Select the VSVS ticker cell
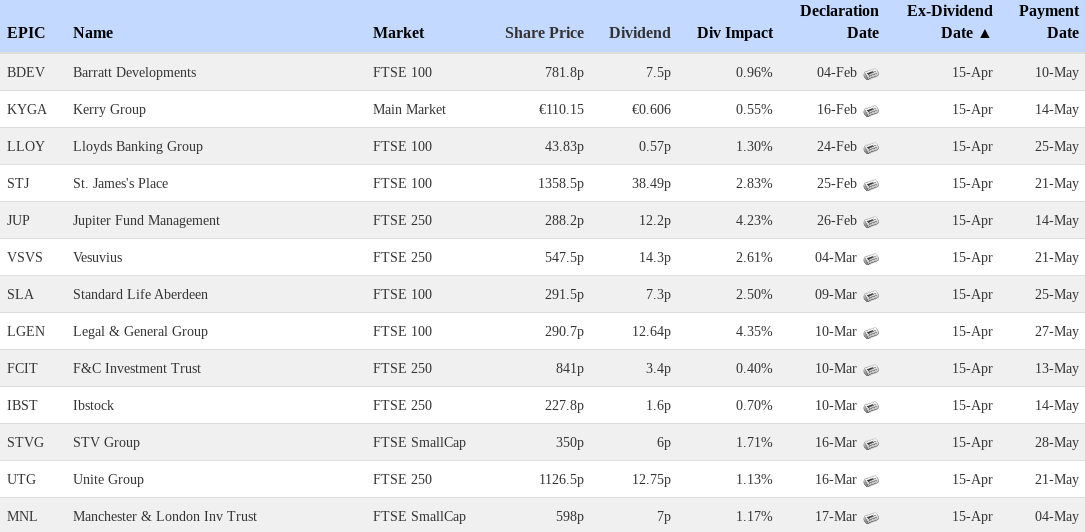Viewport: 1085px width, 532px height. [25, 257]
